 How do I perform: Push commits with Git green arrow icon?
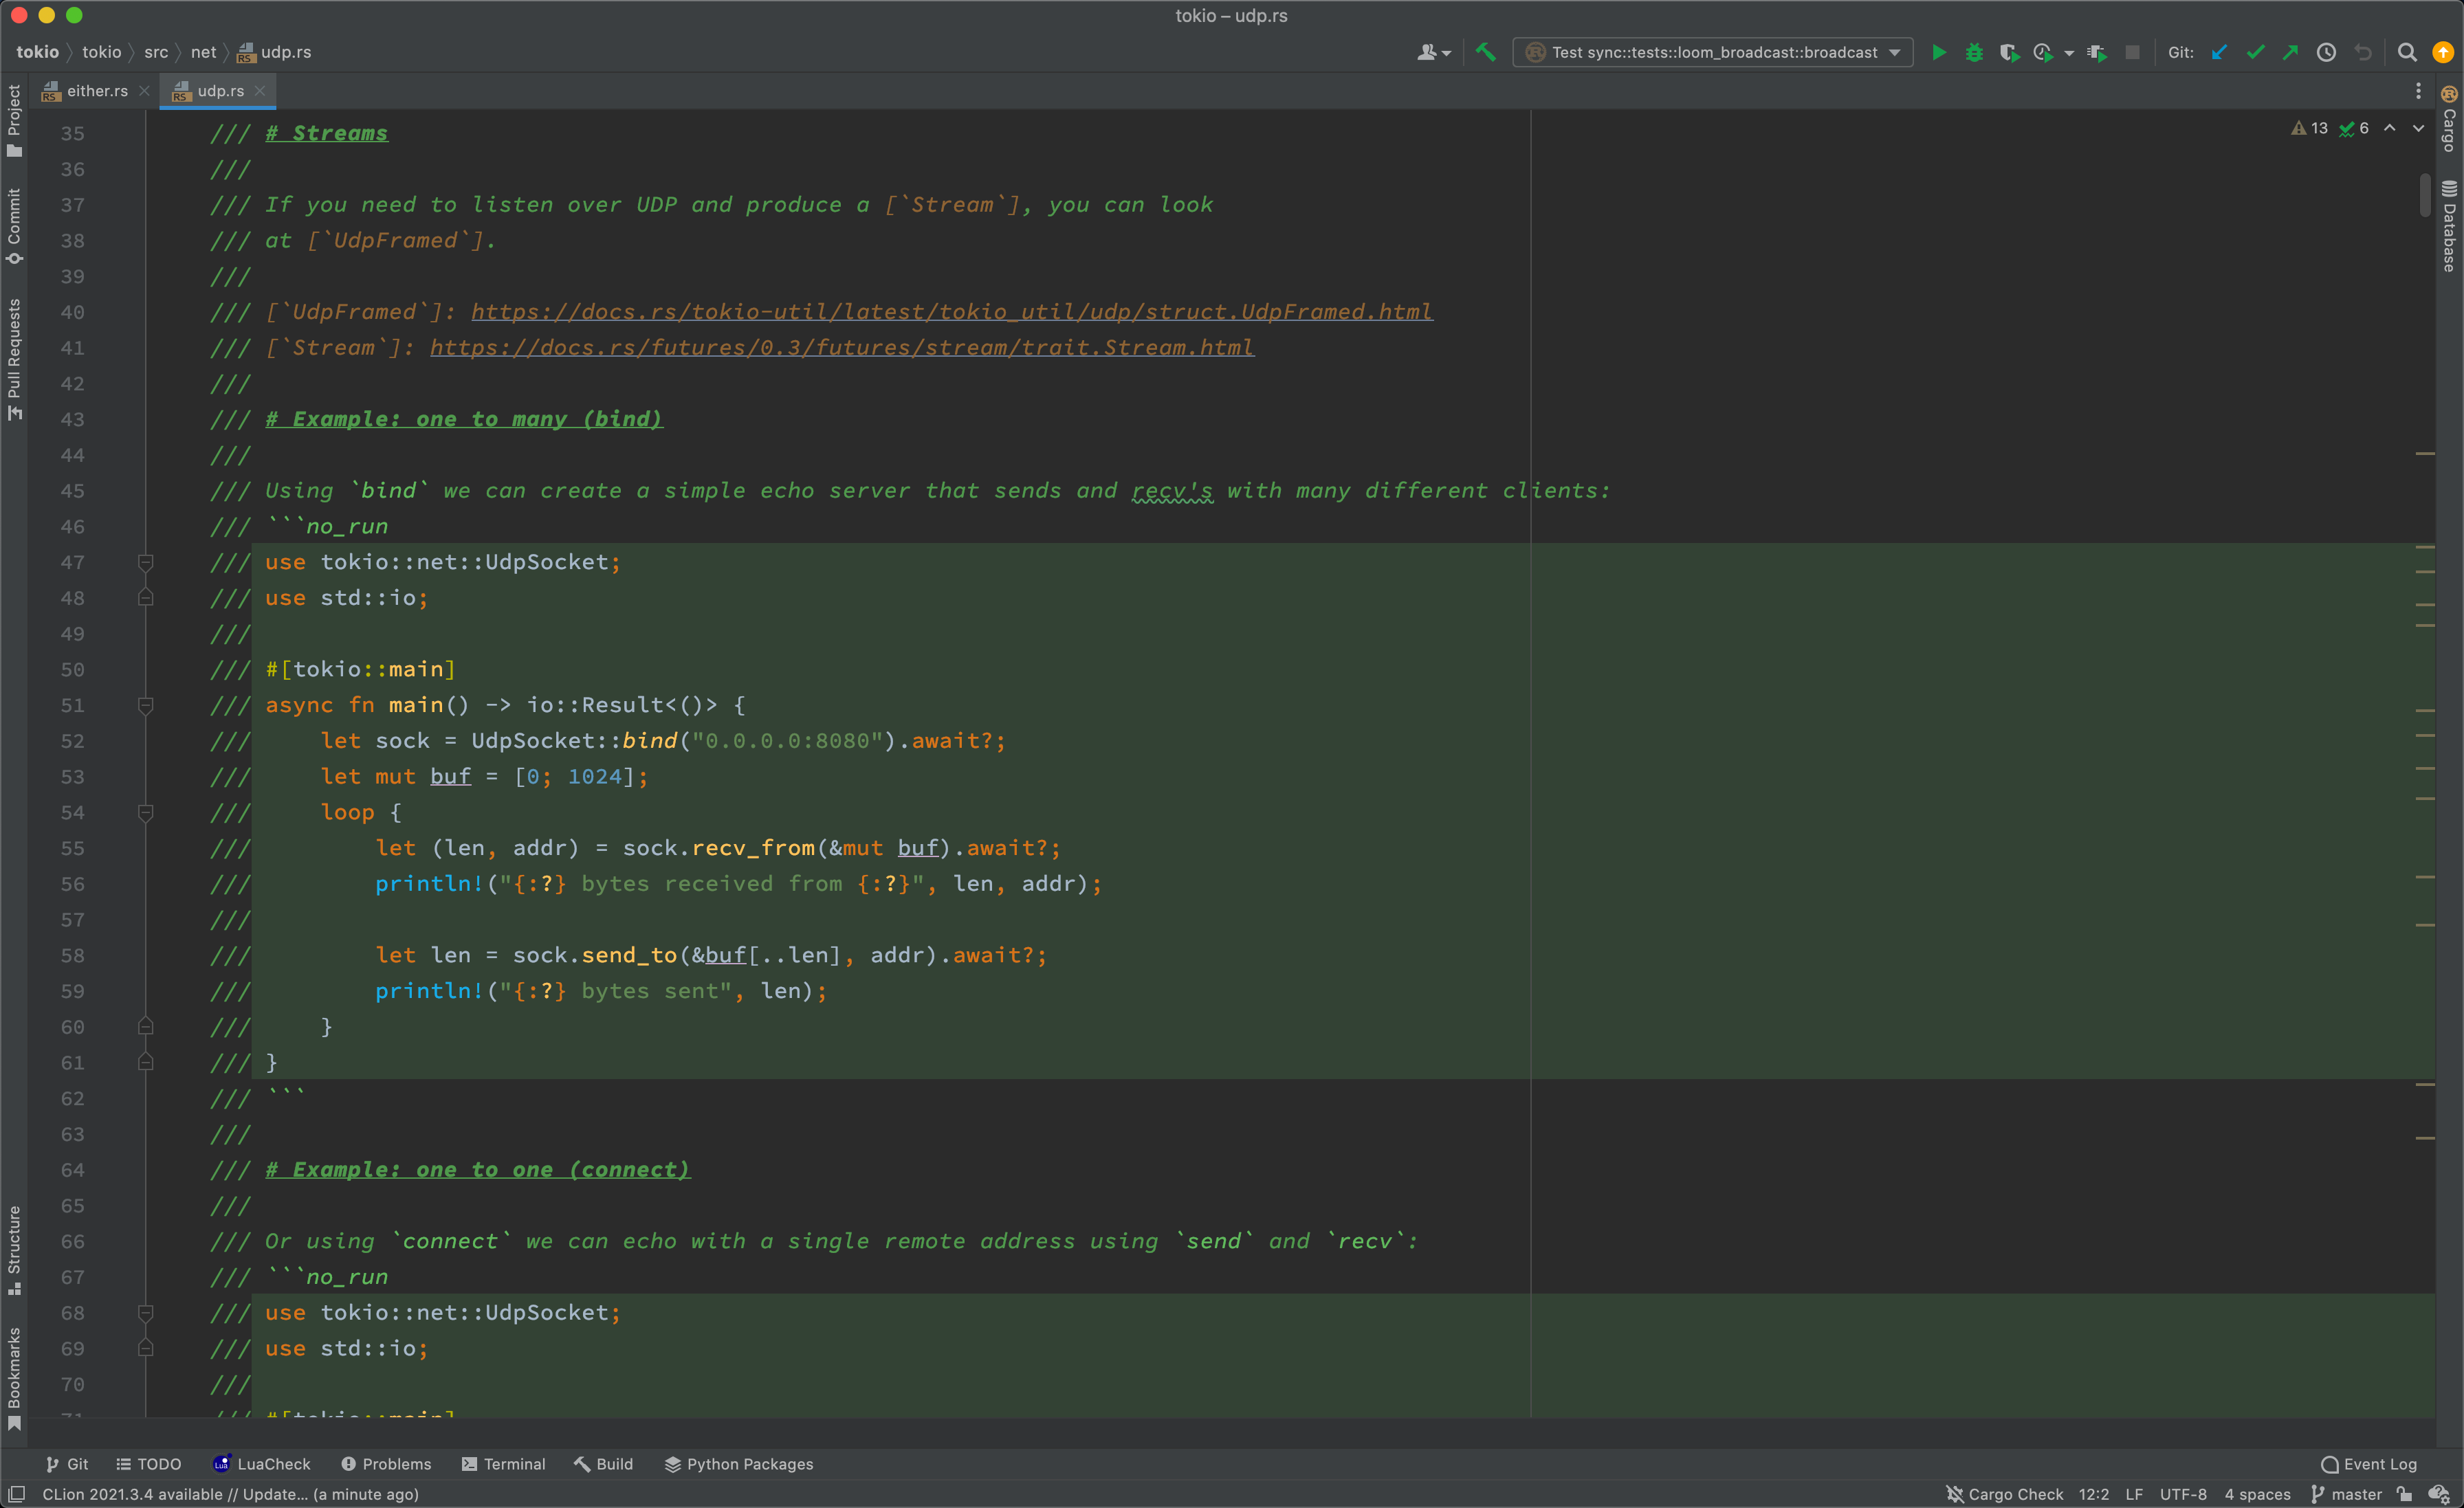(2290, 52)
